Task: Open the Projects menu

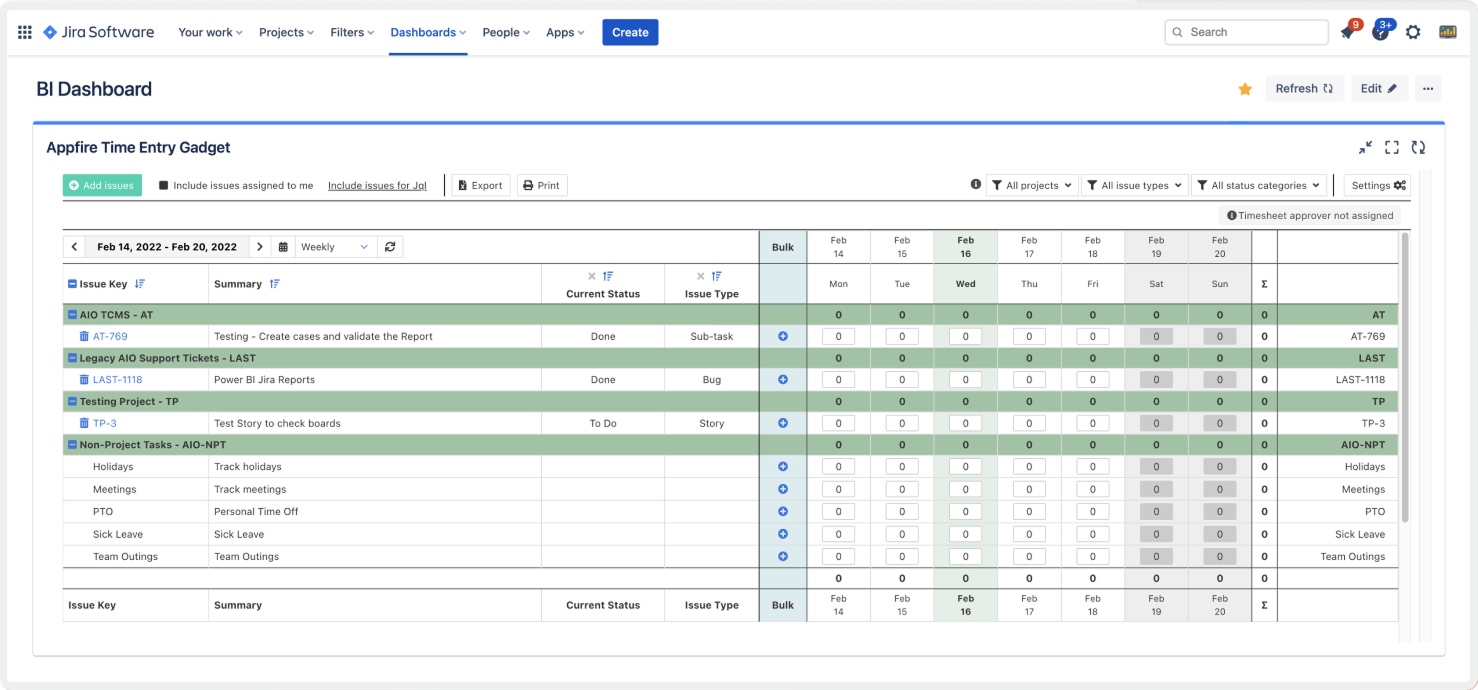Action: coord(286,32)
